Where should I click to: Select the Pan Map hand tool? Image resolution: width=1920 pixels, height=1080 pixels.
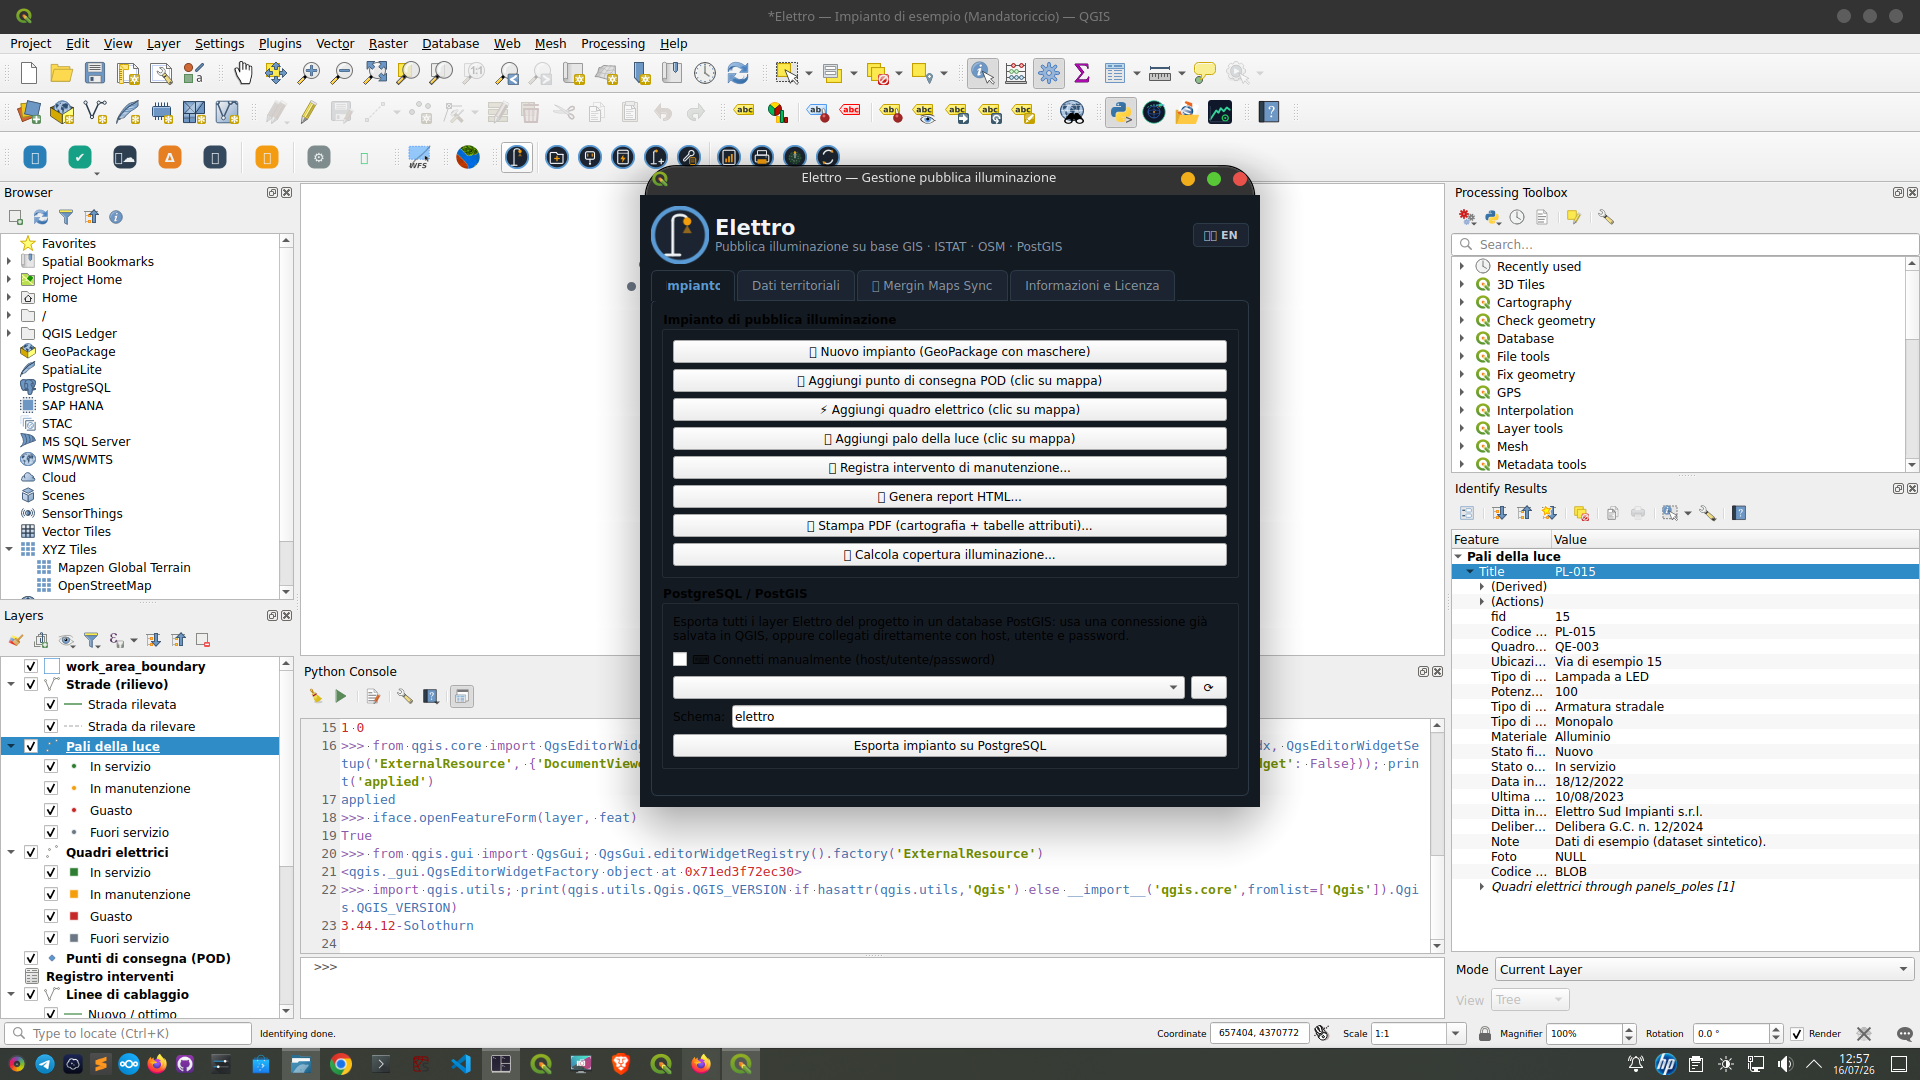(x=243, y=73)
